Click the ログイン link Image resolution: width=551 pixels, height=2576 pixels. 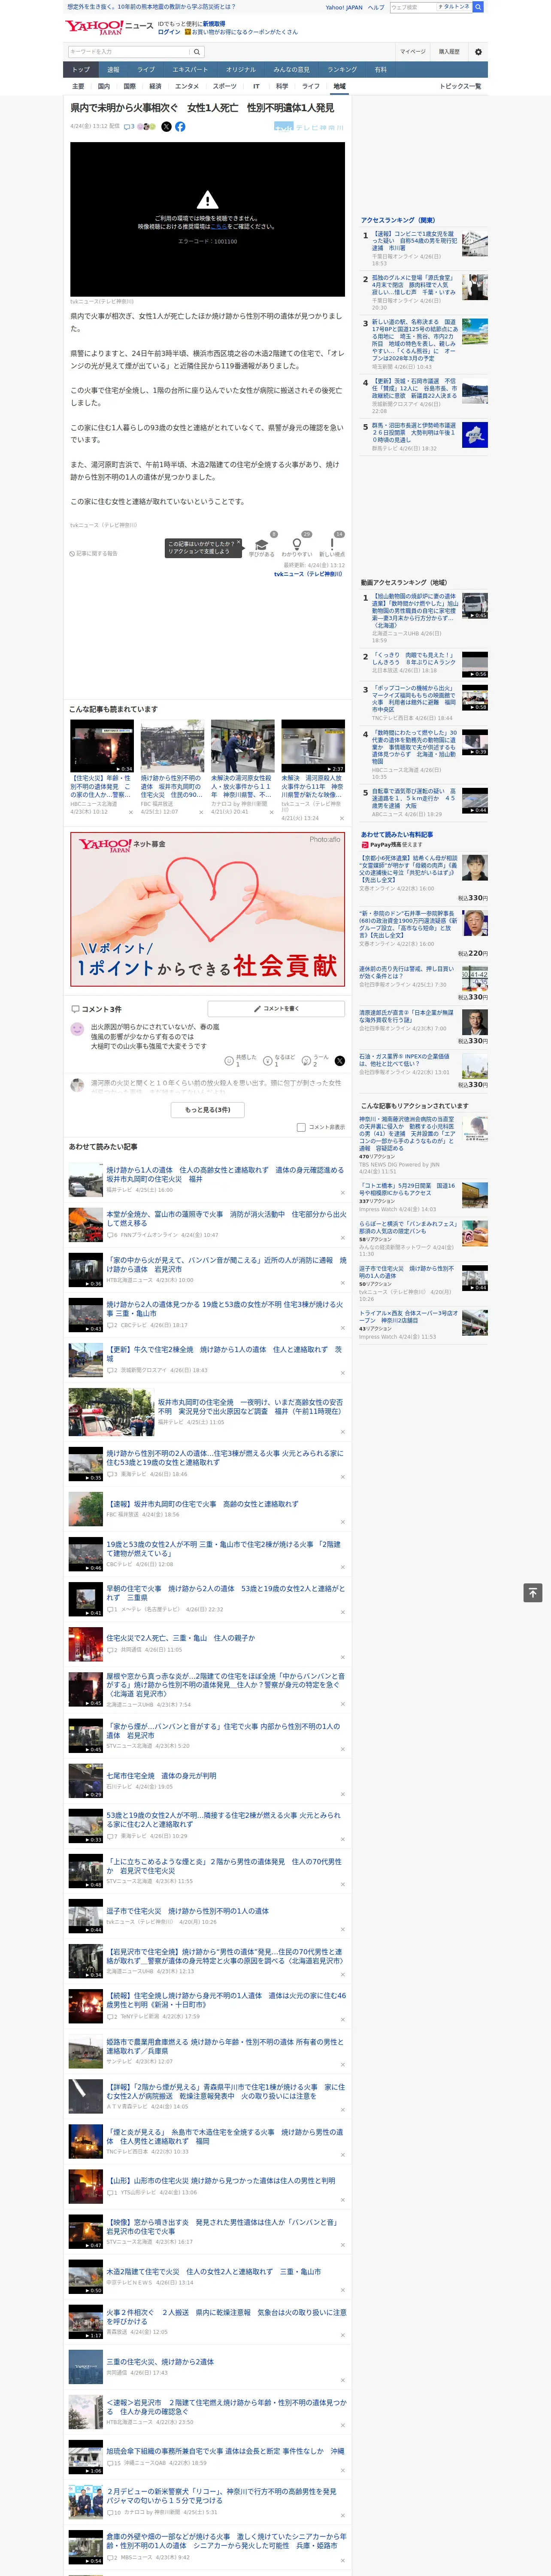pyautogui.click(x=169, y=32)
